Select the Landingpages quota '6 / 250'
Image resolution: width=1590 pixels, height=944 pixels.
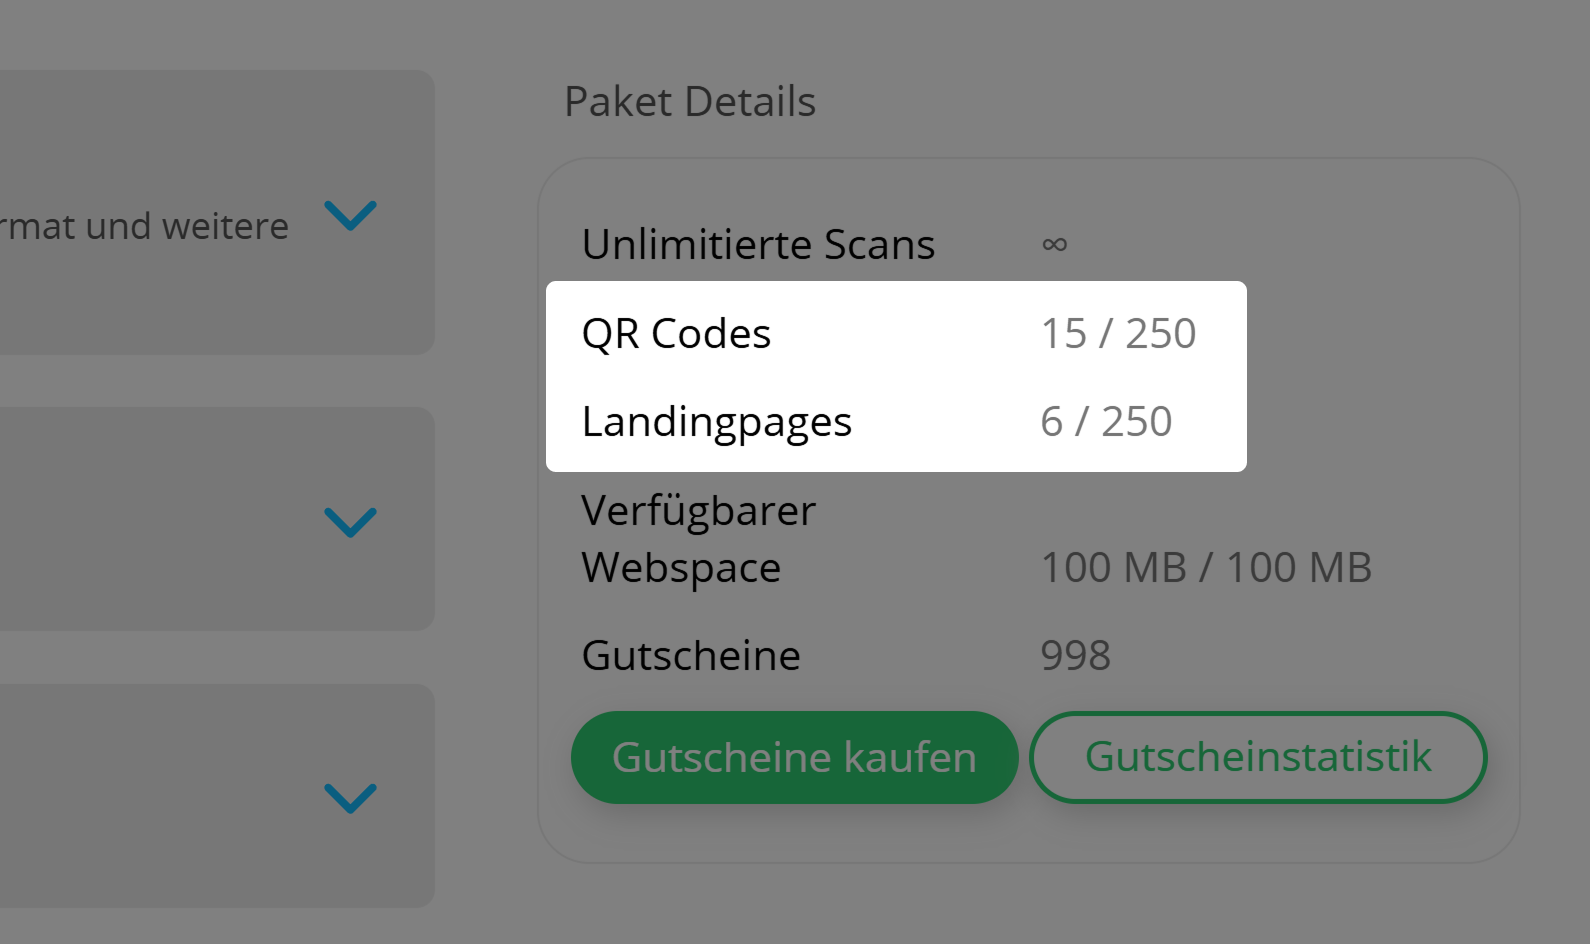[x=1105, y=421]
